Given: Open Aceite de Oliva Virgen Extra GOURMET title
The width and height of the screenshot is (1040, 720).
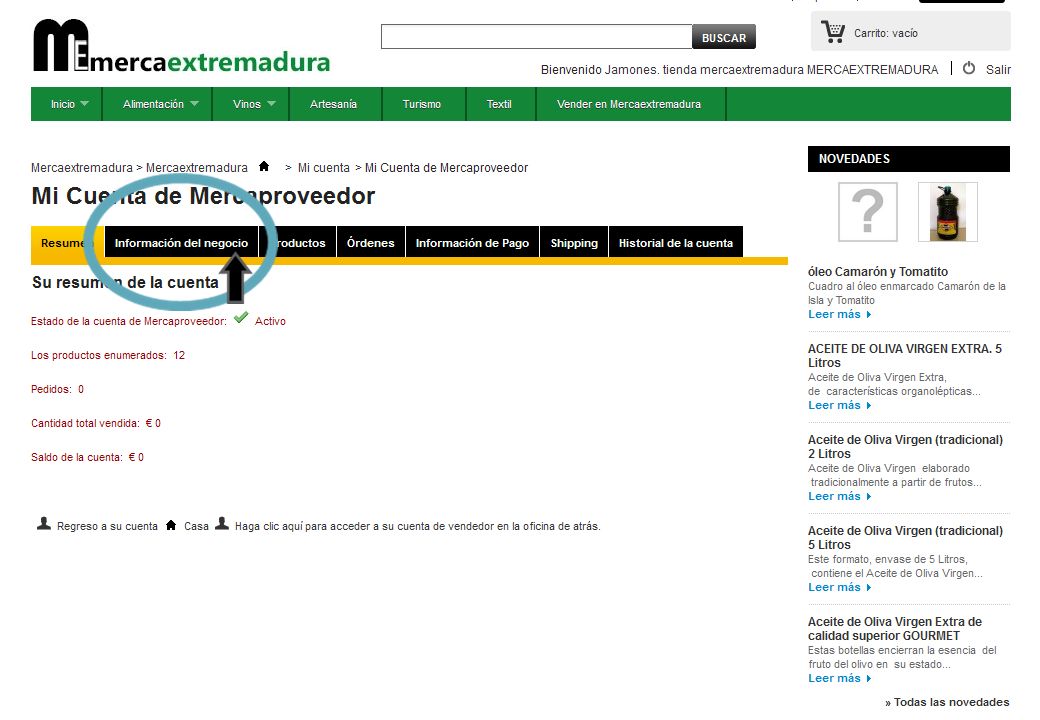Looking at the screenshot, I should click(895, 629).
